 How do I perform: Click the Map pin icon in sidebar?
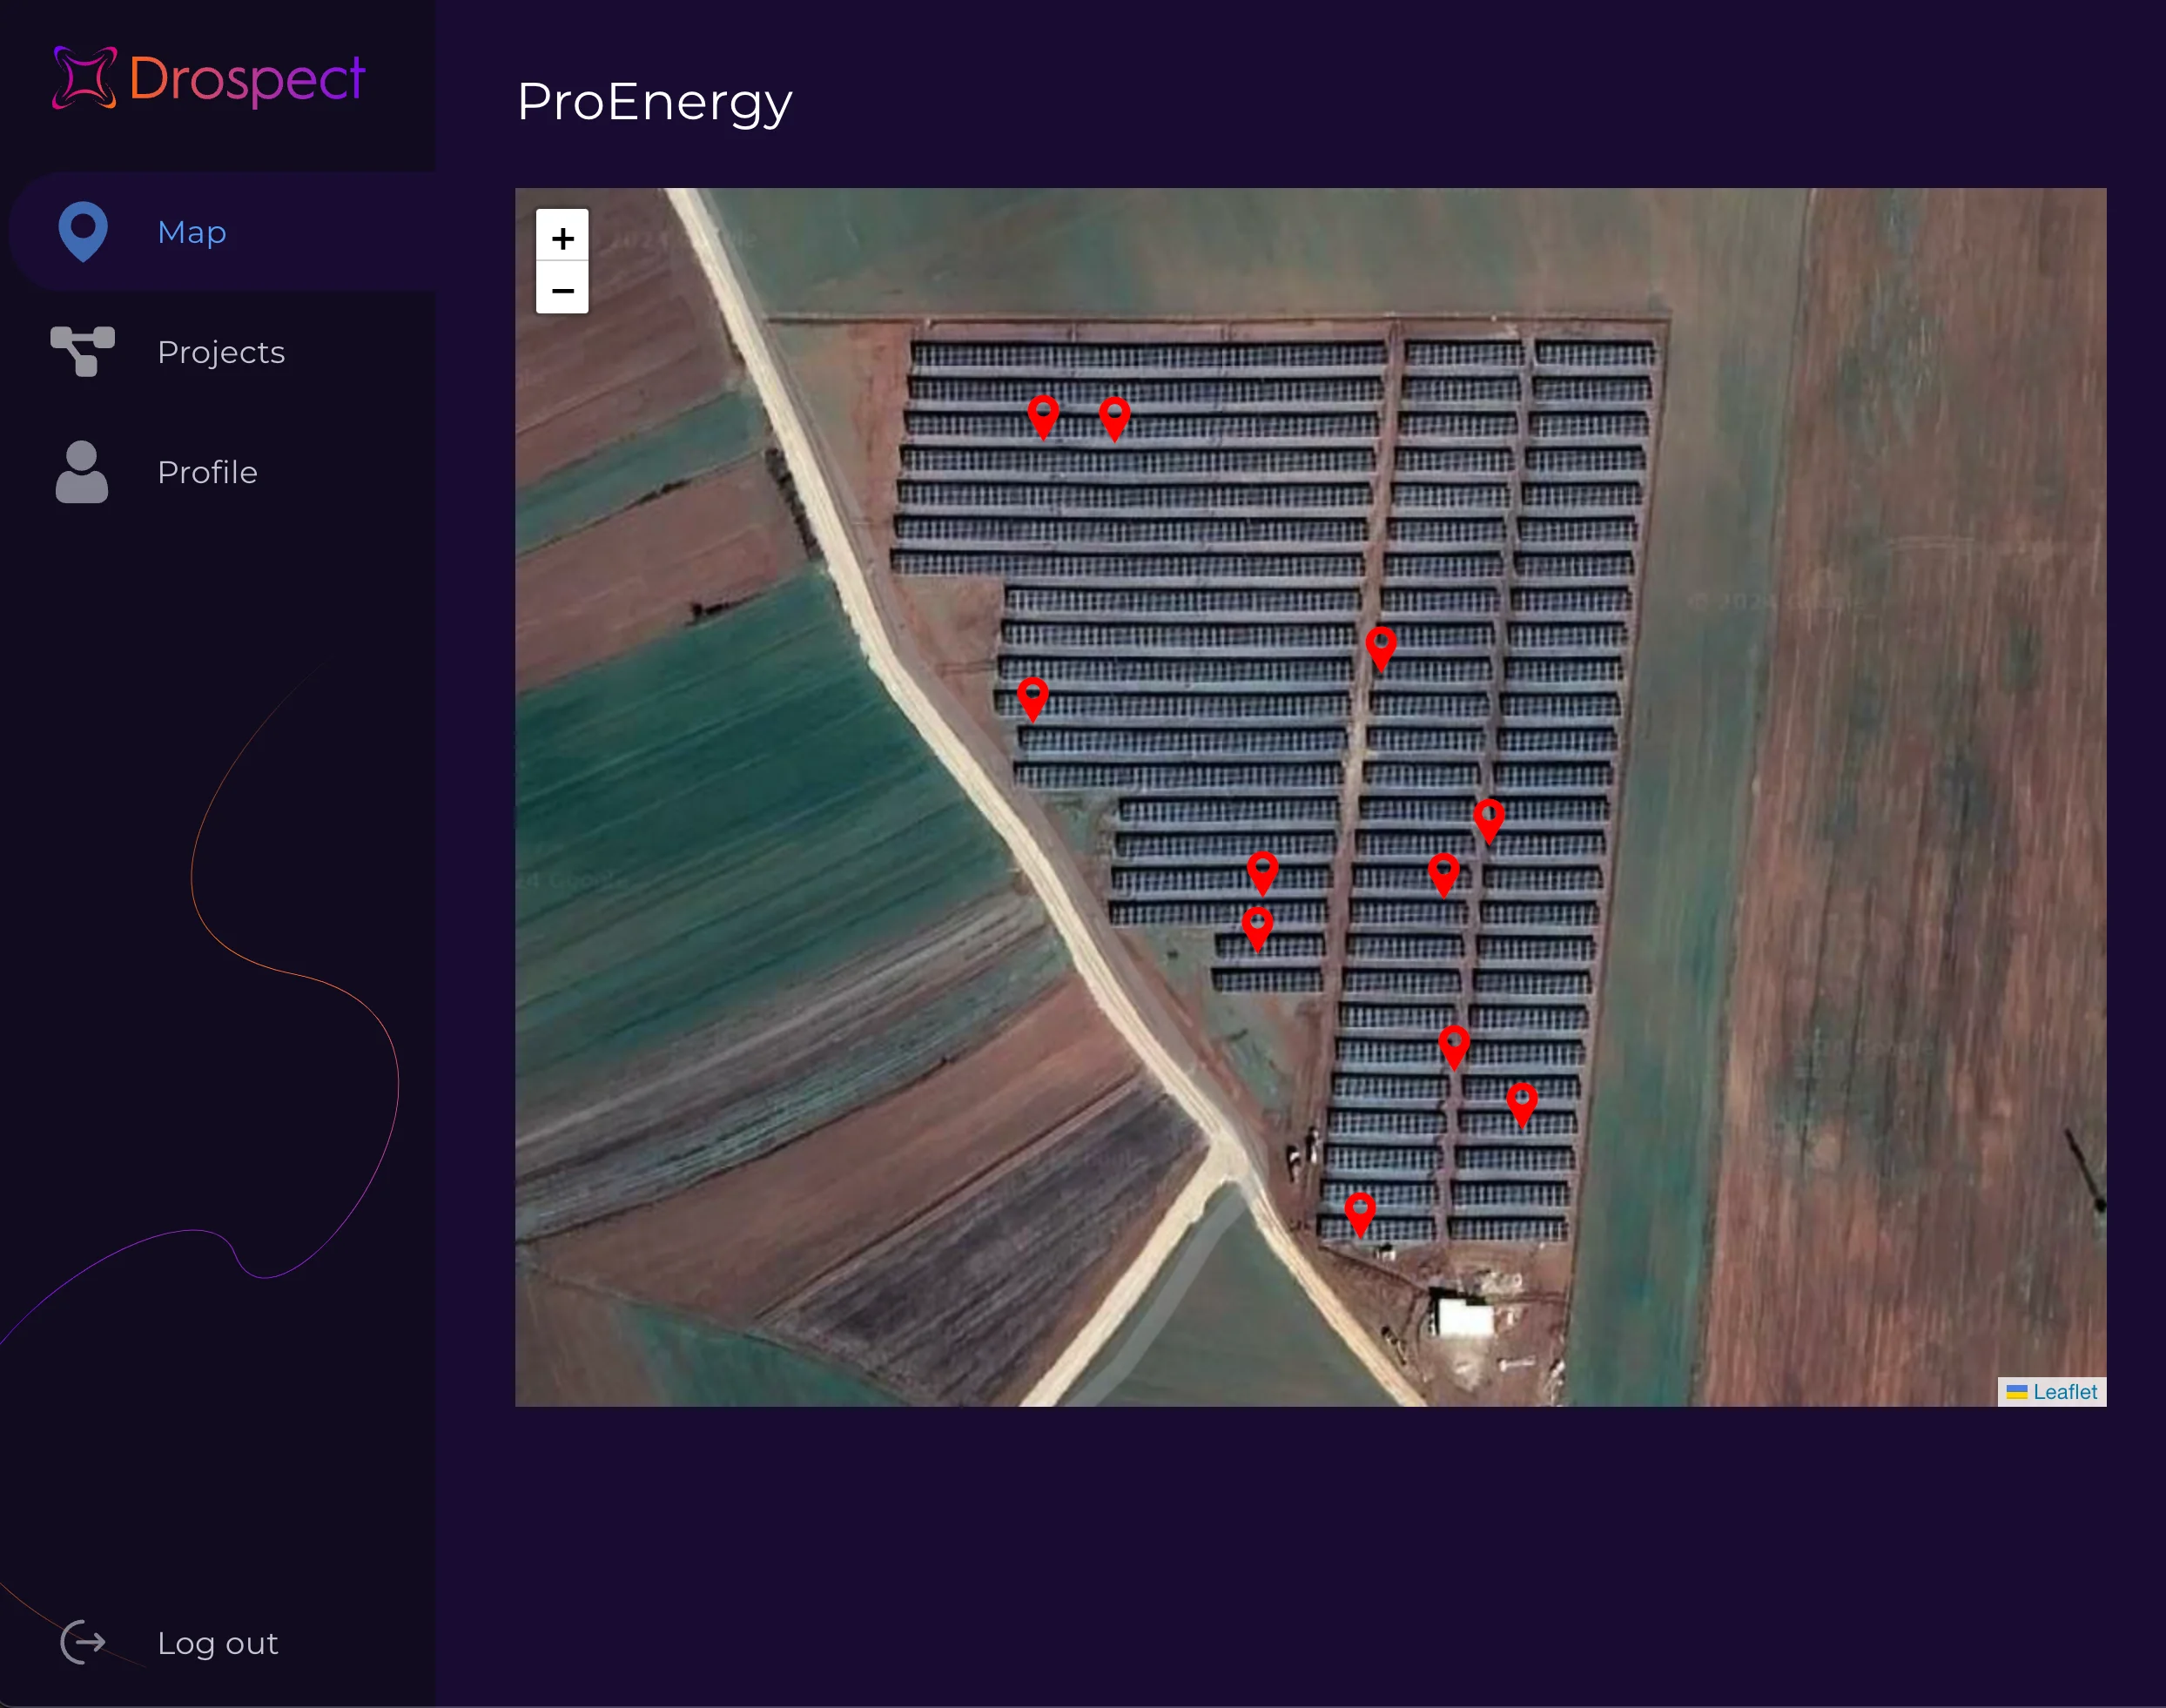[x=83, y=232]
